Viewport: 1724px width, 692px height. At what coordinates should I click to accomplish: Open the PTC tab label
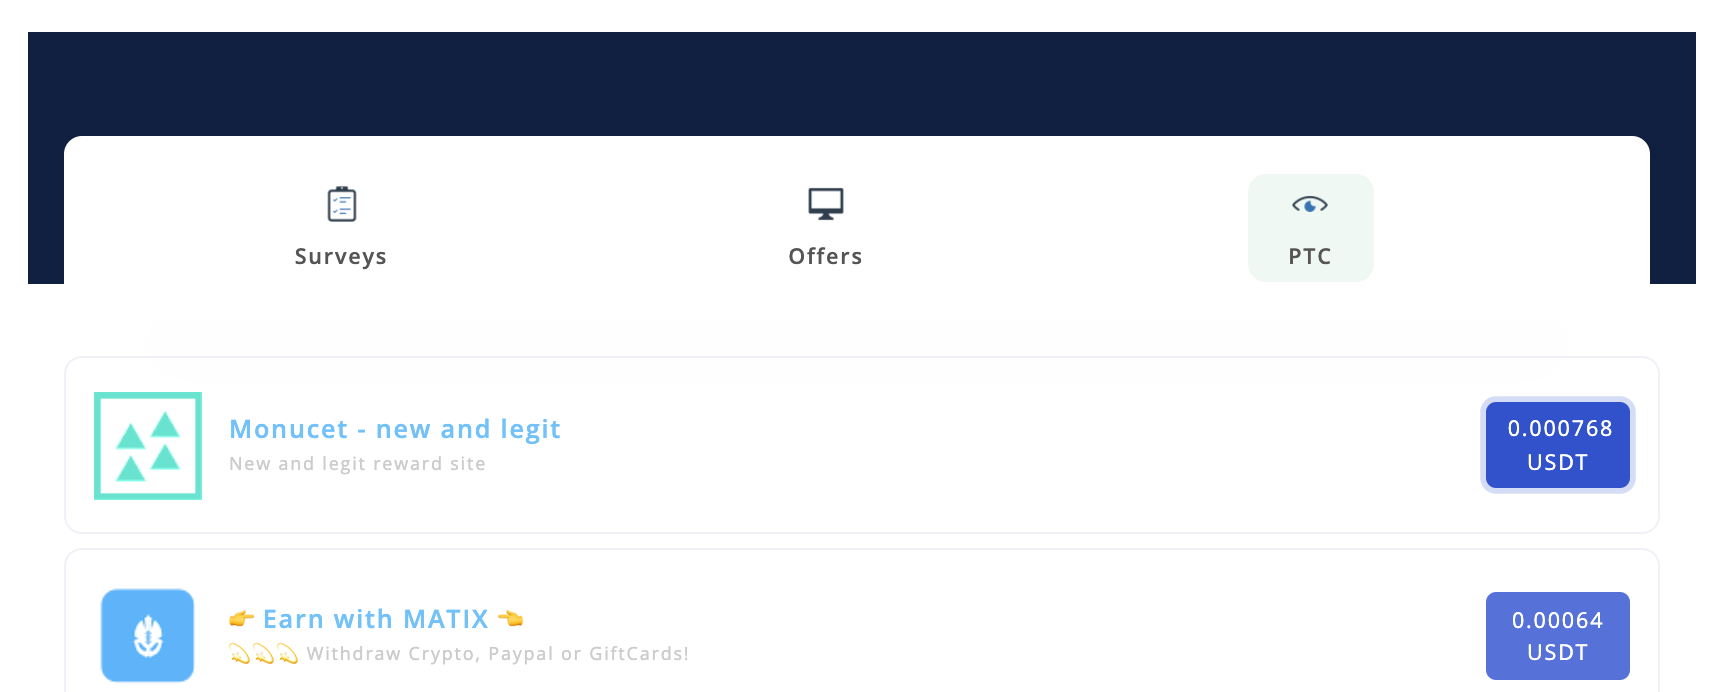(1309, 257)
